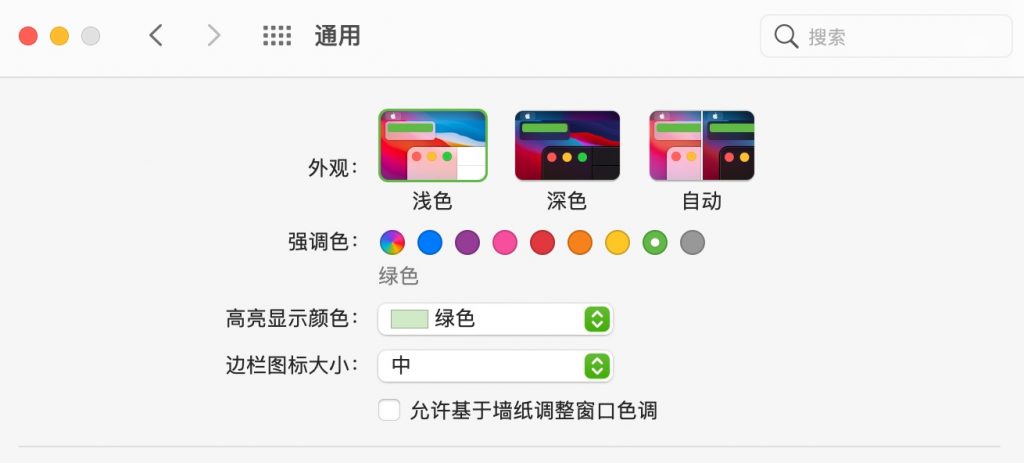Viewport: 1024px width, 463px height.
Task: Choose the red accent color
Action: (x=543, y=243)
